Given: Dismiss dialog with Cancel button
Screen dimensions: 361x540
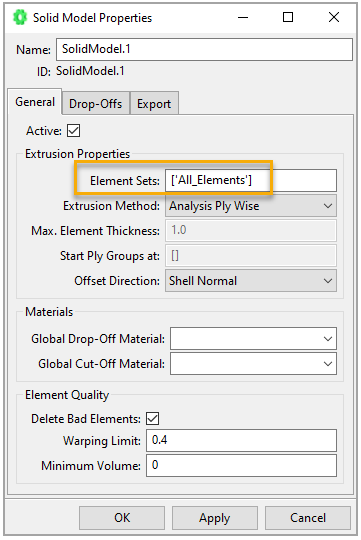Looking at the screenshot, I should 308,518.
